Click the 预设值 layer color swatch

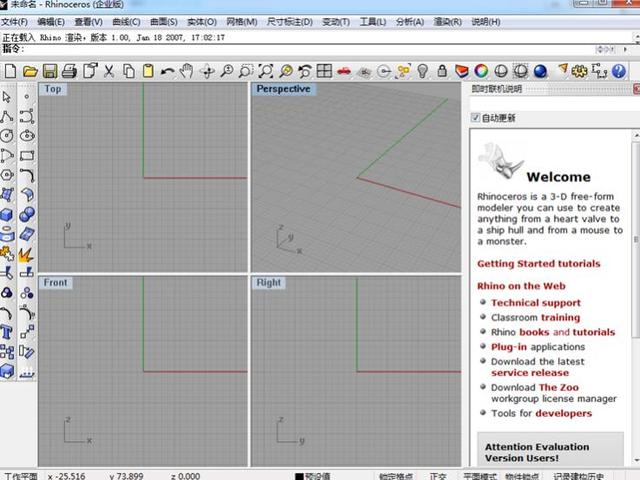coord(299,476)
